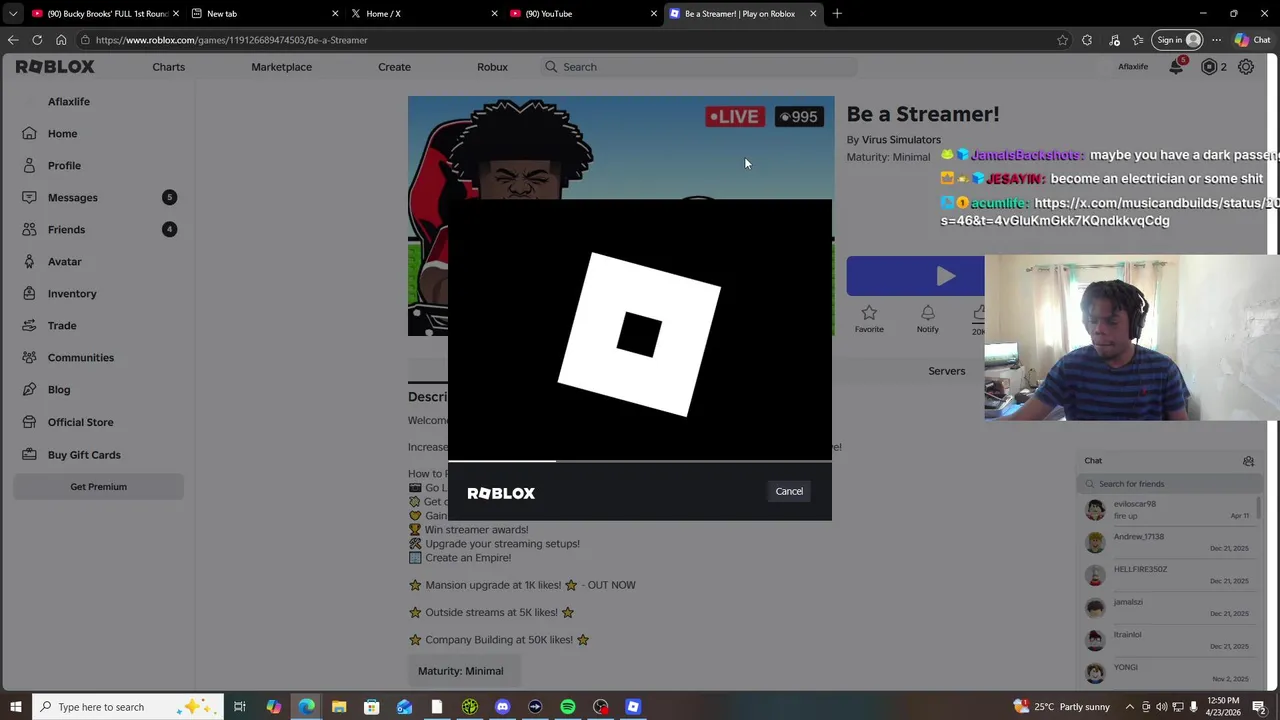Click the search field in Roblox header

(700, 67)
